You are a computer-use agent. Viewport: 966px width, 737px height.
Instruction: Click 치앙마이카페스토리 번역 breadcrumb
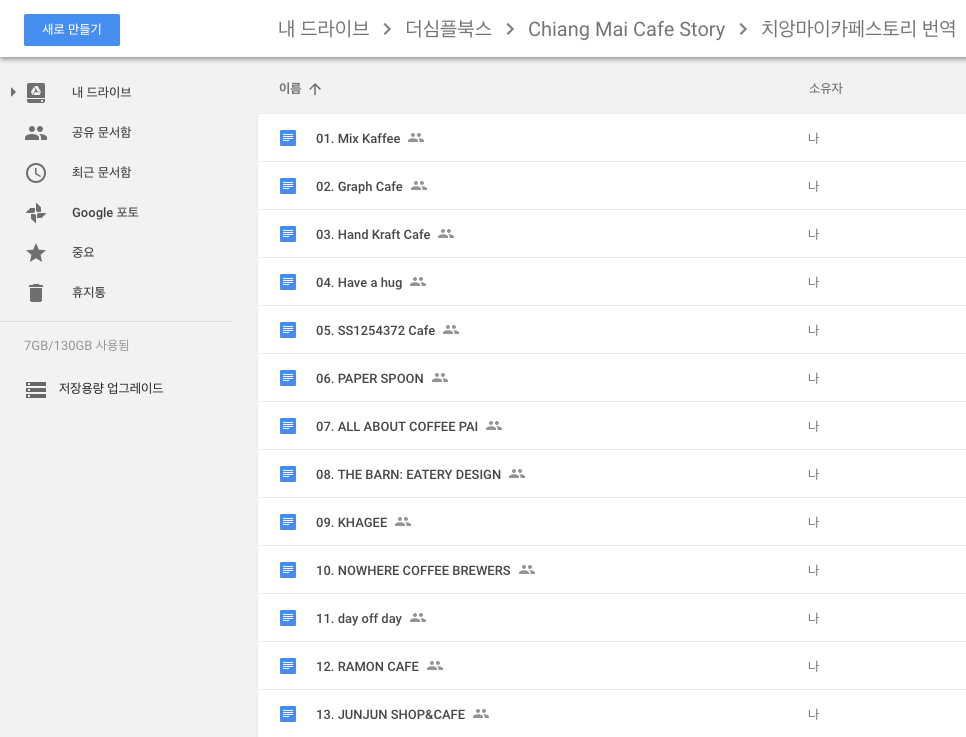858,29
